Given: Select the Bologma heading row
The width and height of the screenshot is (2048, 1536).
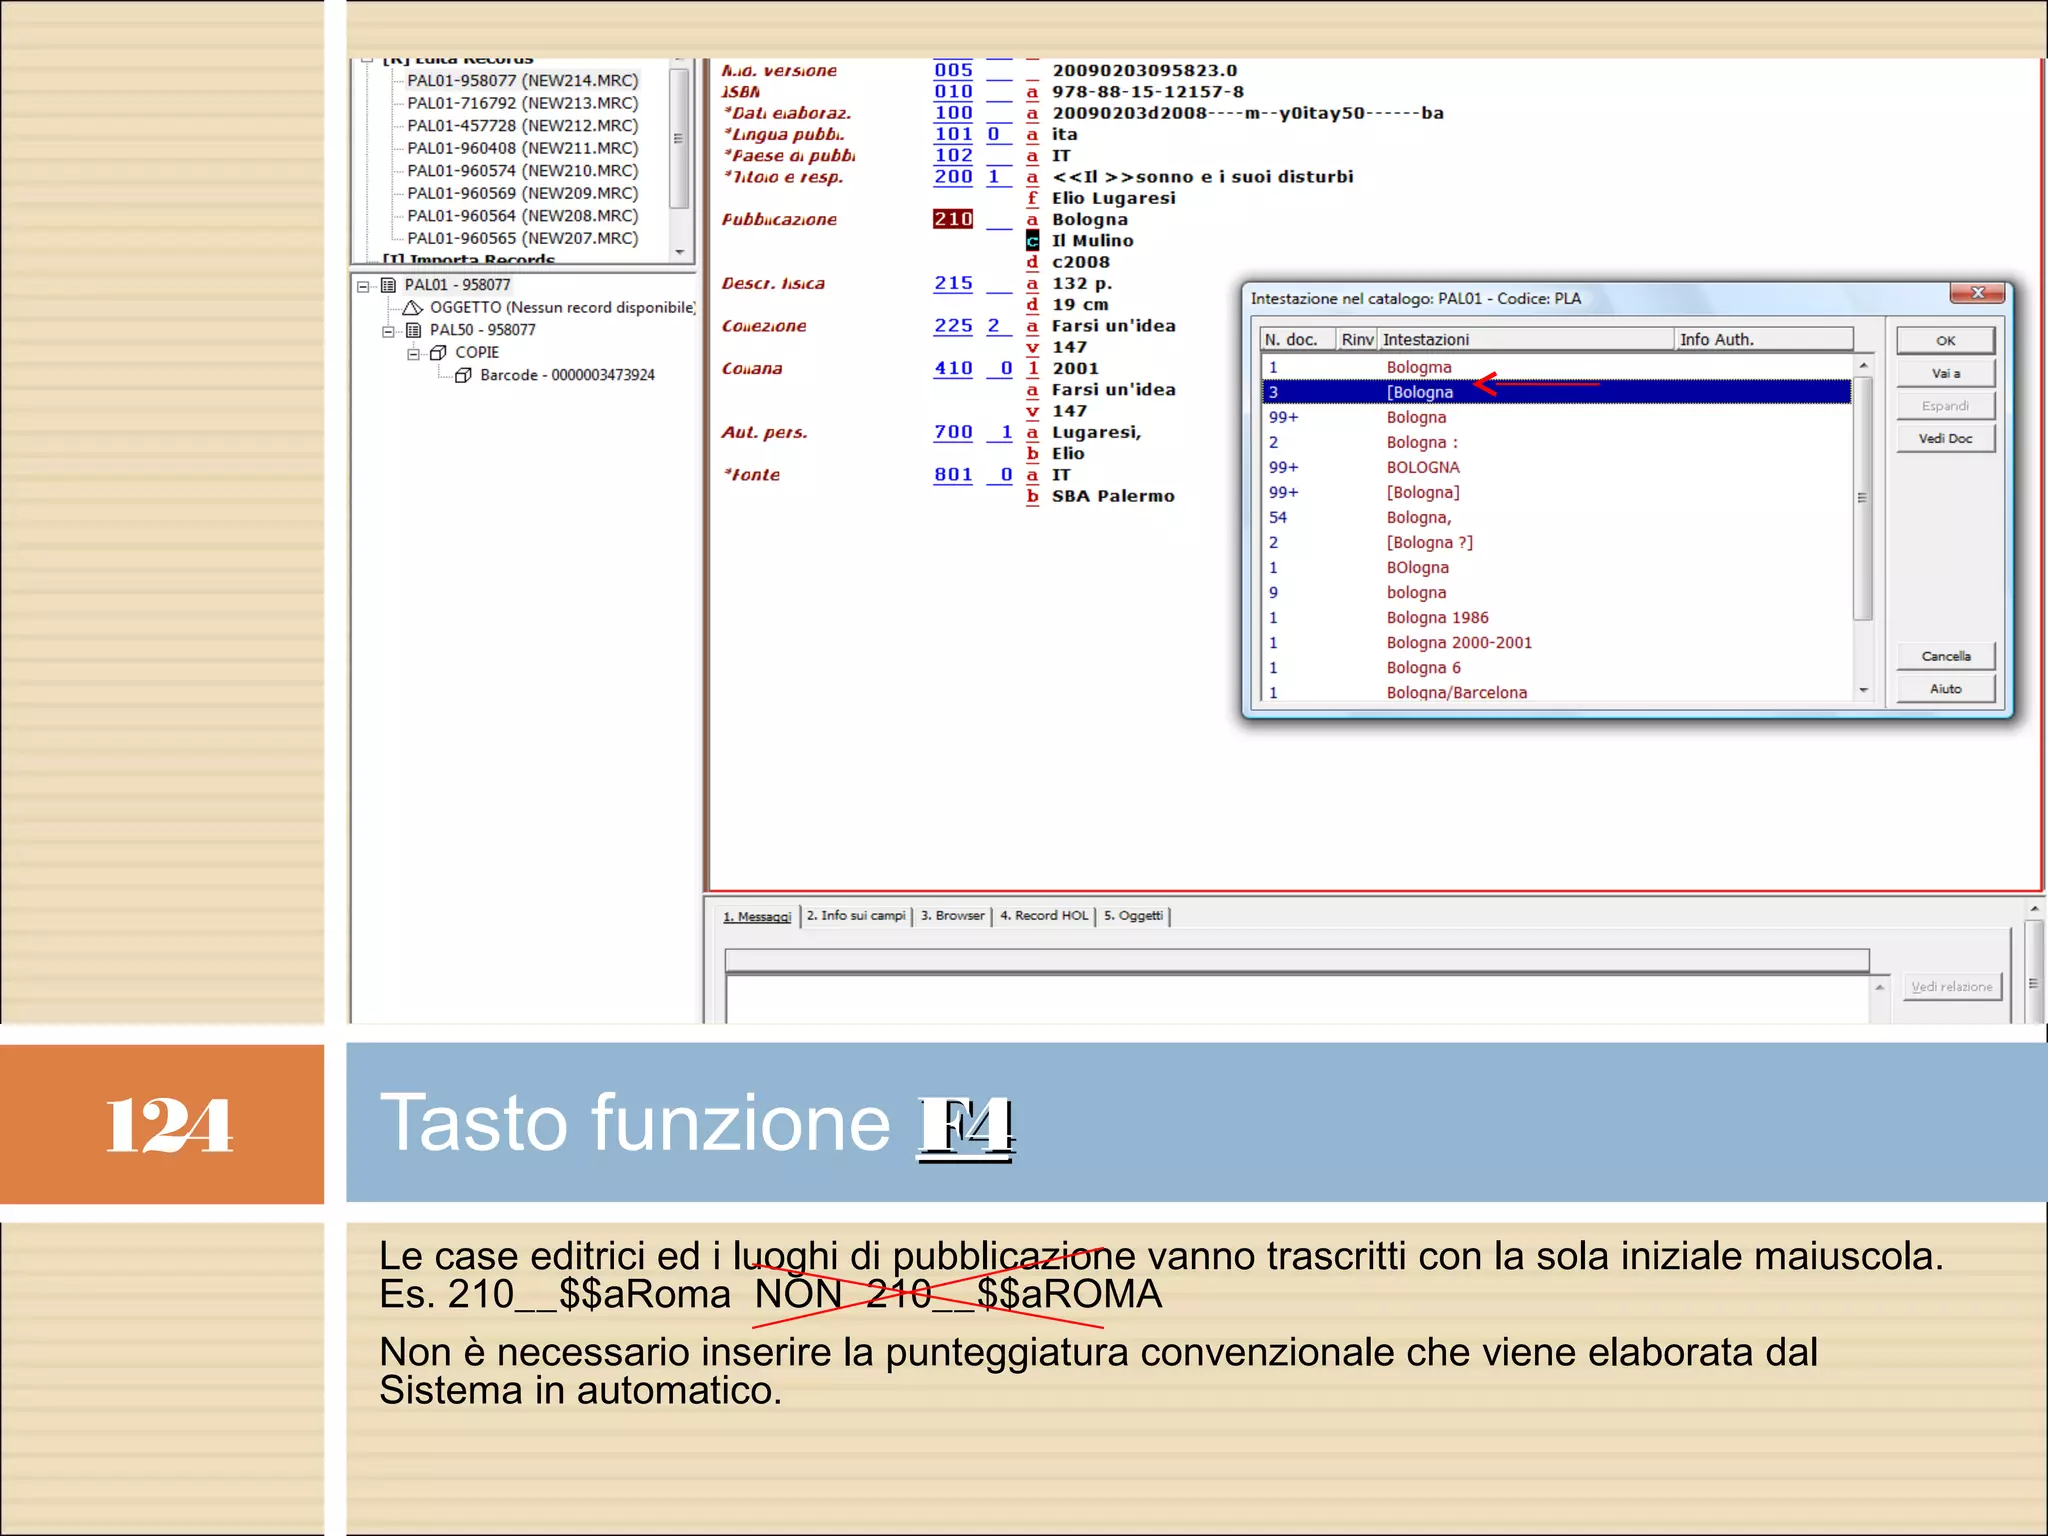Looking at the screenshot, I should pos(1556,367).
